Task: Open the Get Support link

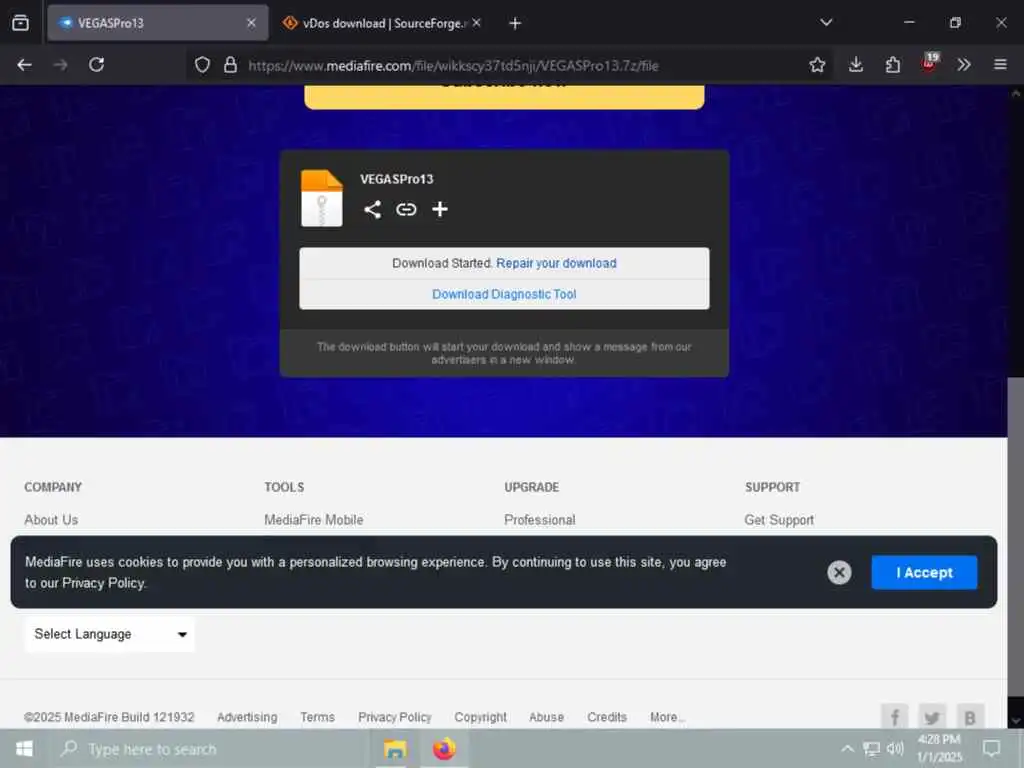Action: coord(779,520)
